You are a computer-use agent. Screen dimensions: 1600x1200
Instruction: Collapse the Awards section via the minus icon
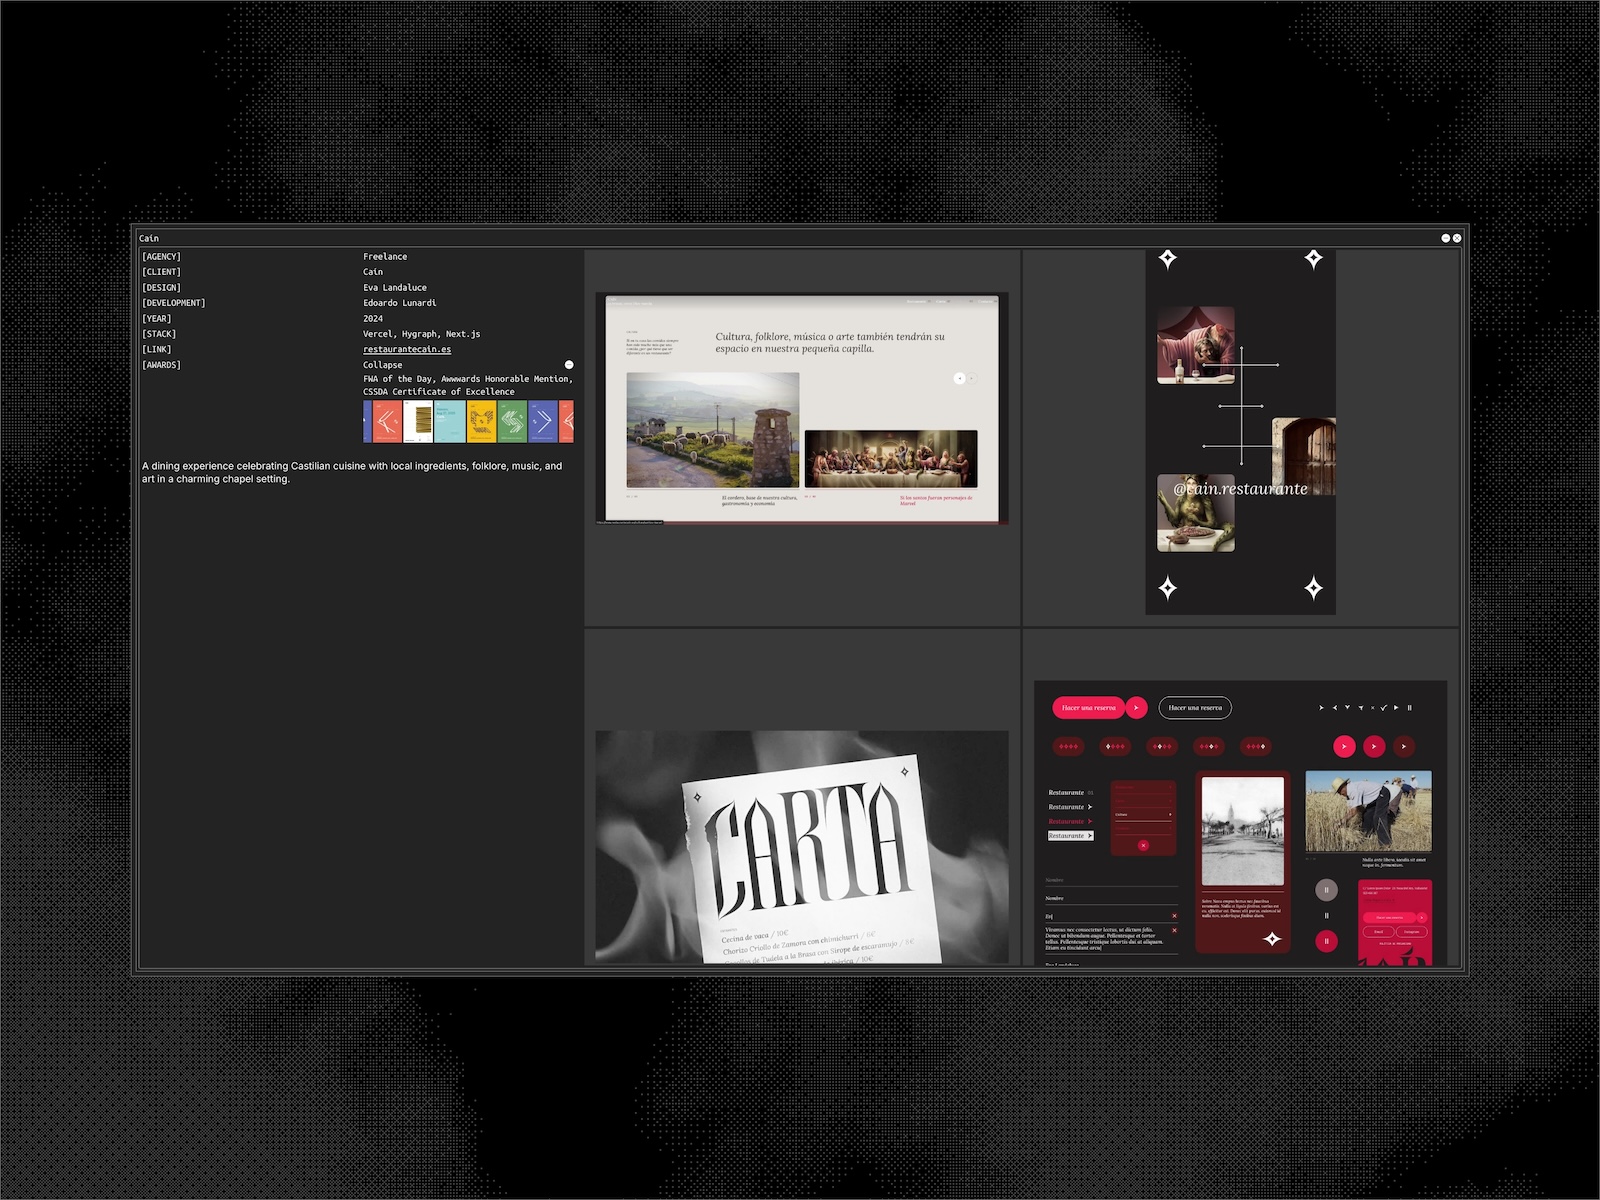[x=569, y=365]
